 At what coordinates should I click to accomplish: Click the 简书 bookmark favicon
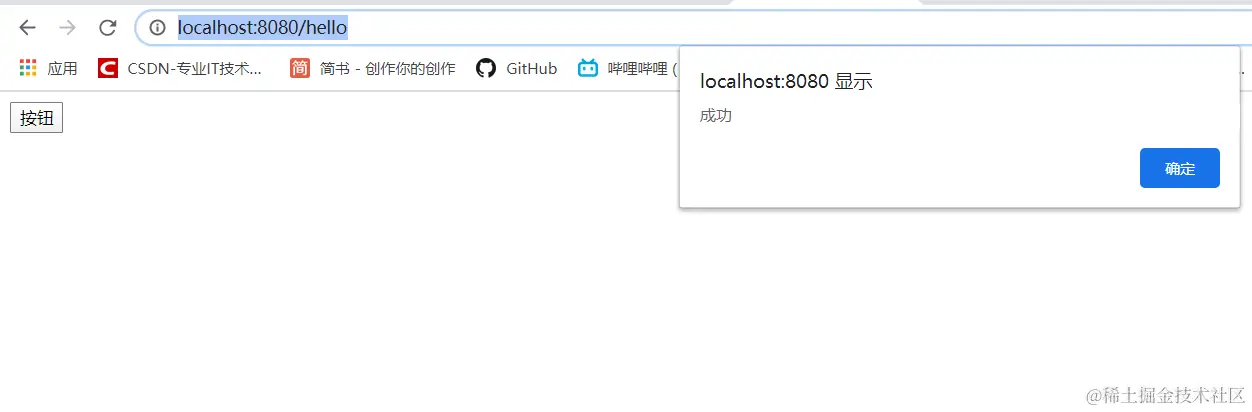click(x=300, y=68)
